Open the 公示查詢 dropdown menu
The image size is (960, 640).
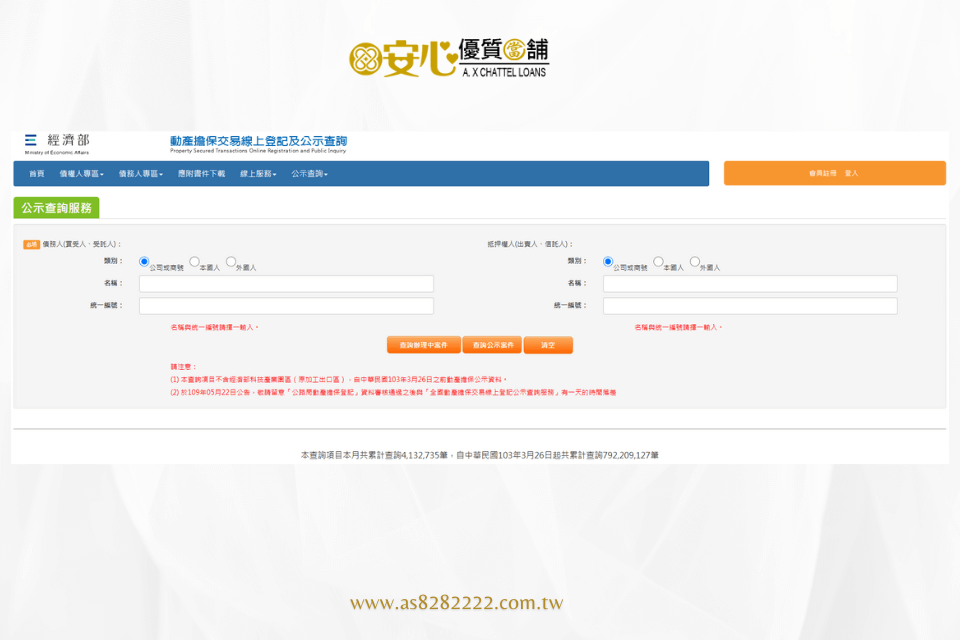(310, 174)
